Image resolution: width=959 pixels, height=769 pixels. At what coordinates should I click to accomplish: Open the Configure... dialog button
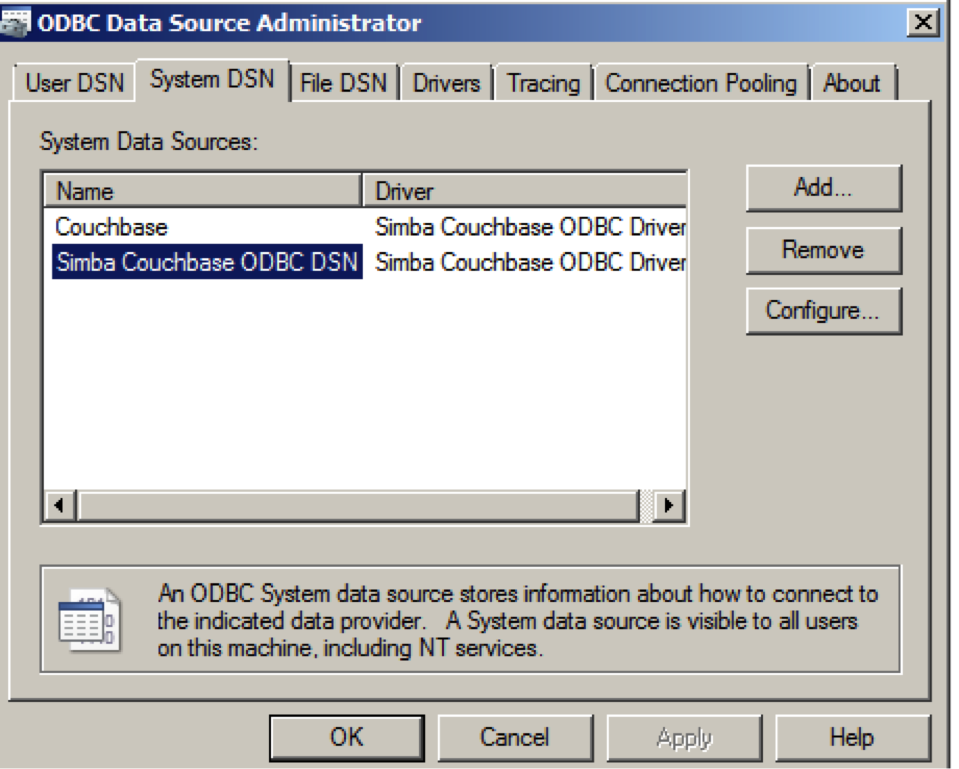click(x=823, y=311)
